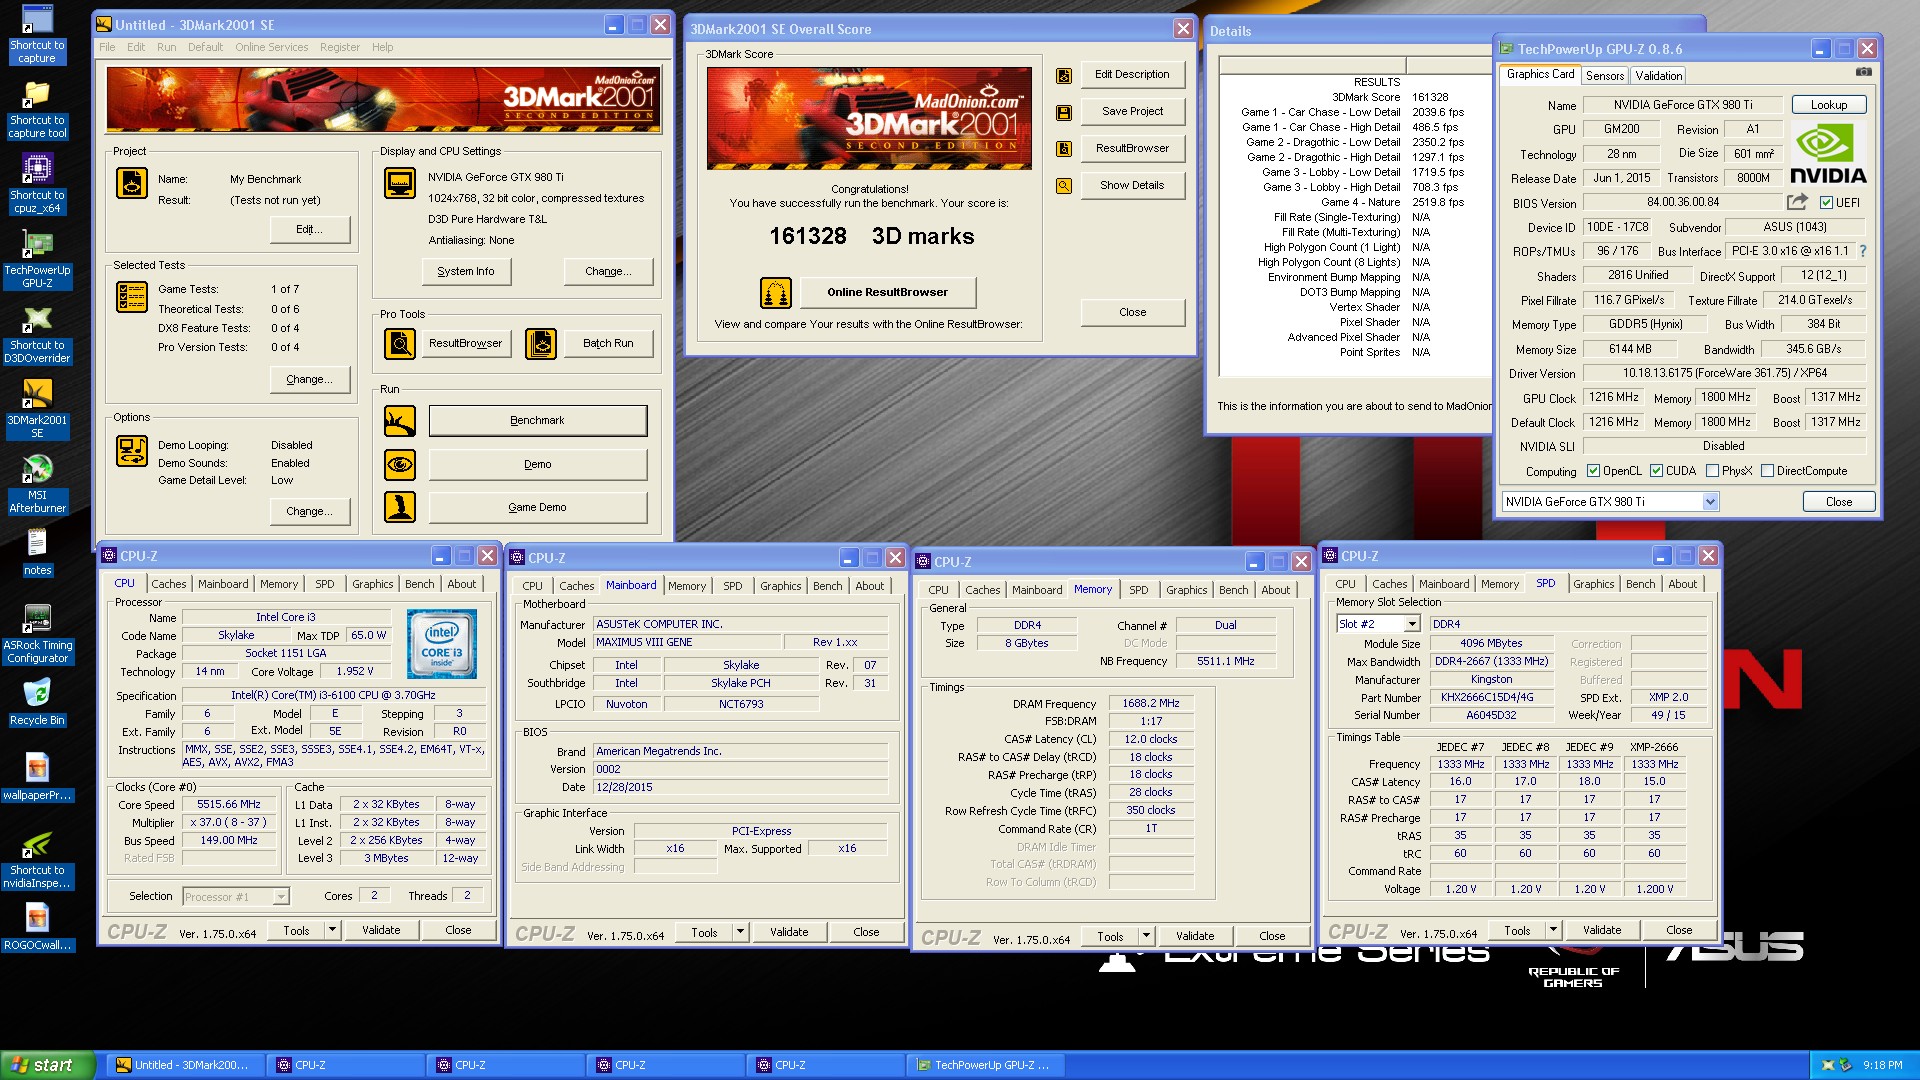This screenshot has height=1080, width=1920.
Task: Click Validate in the Memory CPU-Z window
Action: pos(1194,936)
